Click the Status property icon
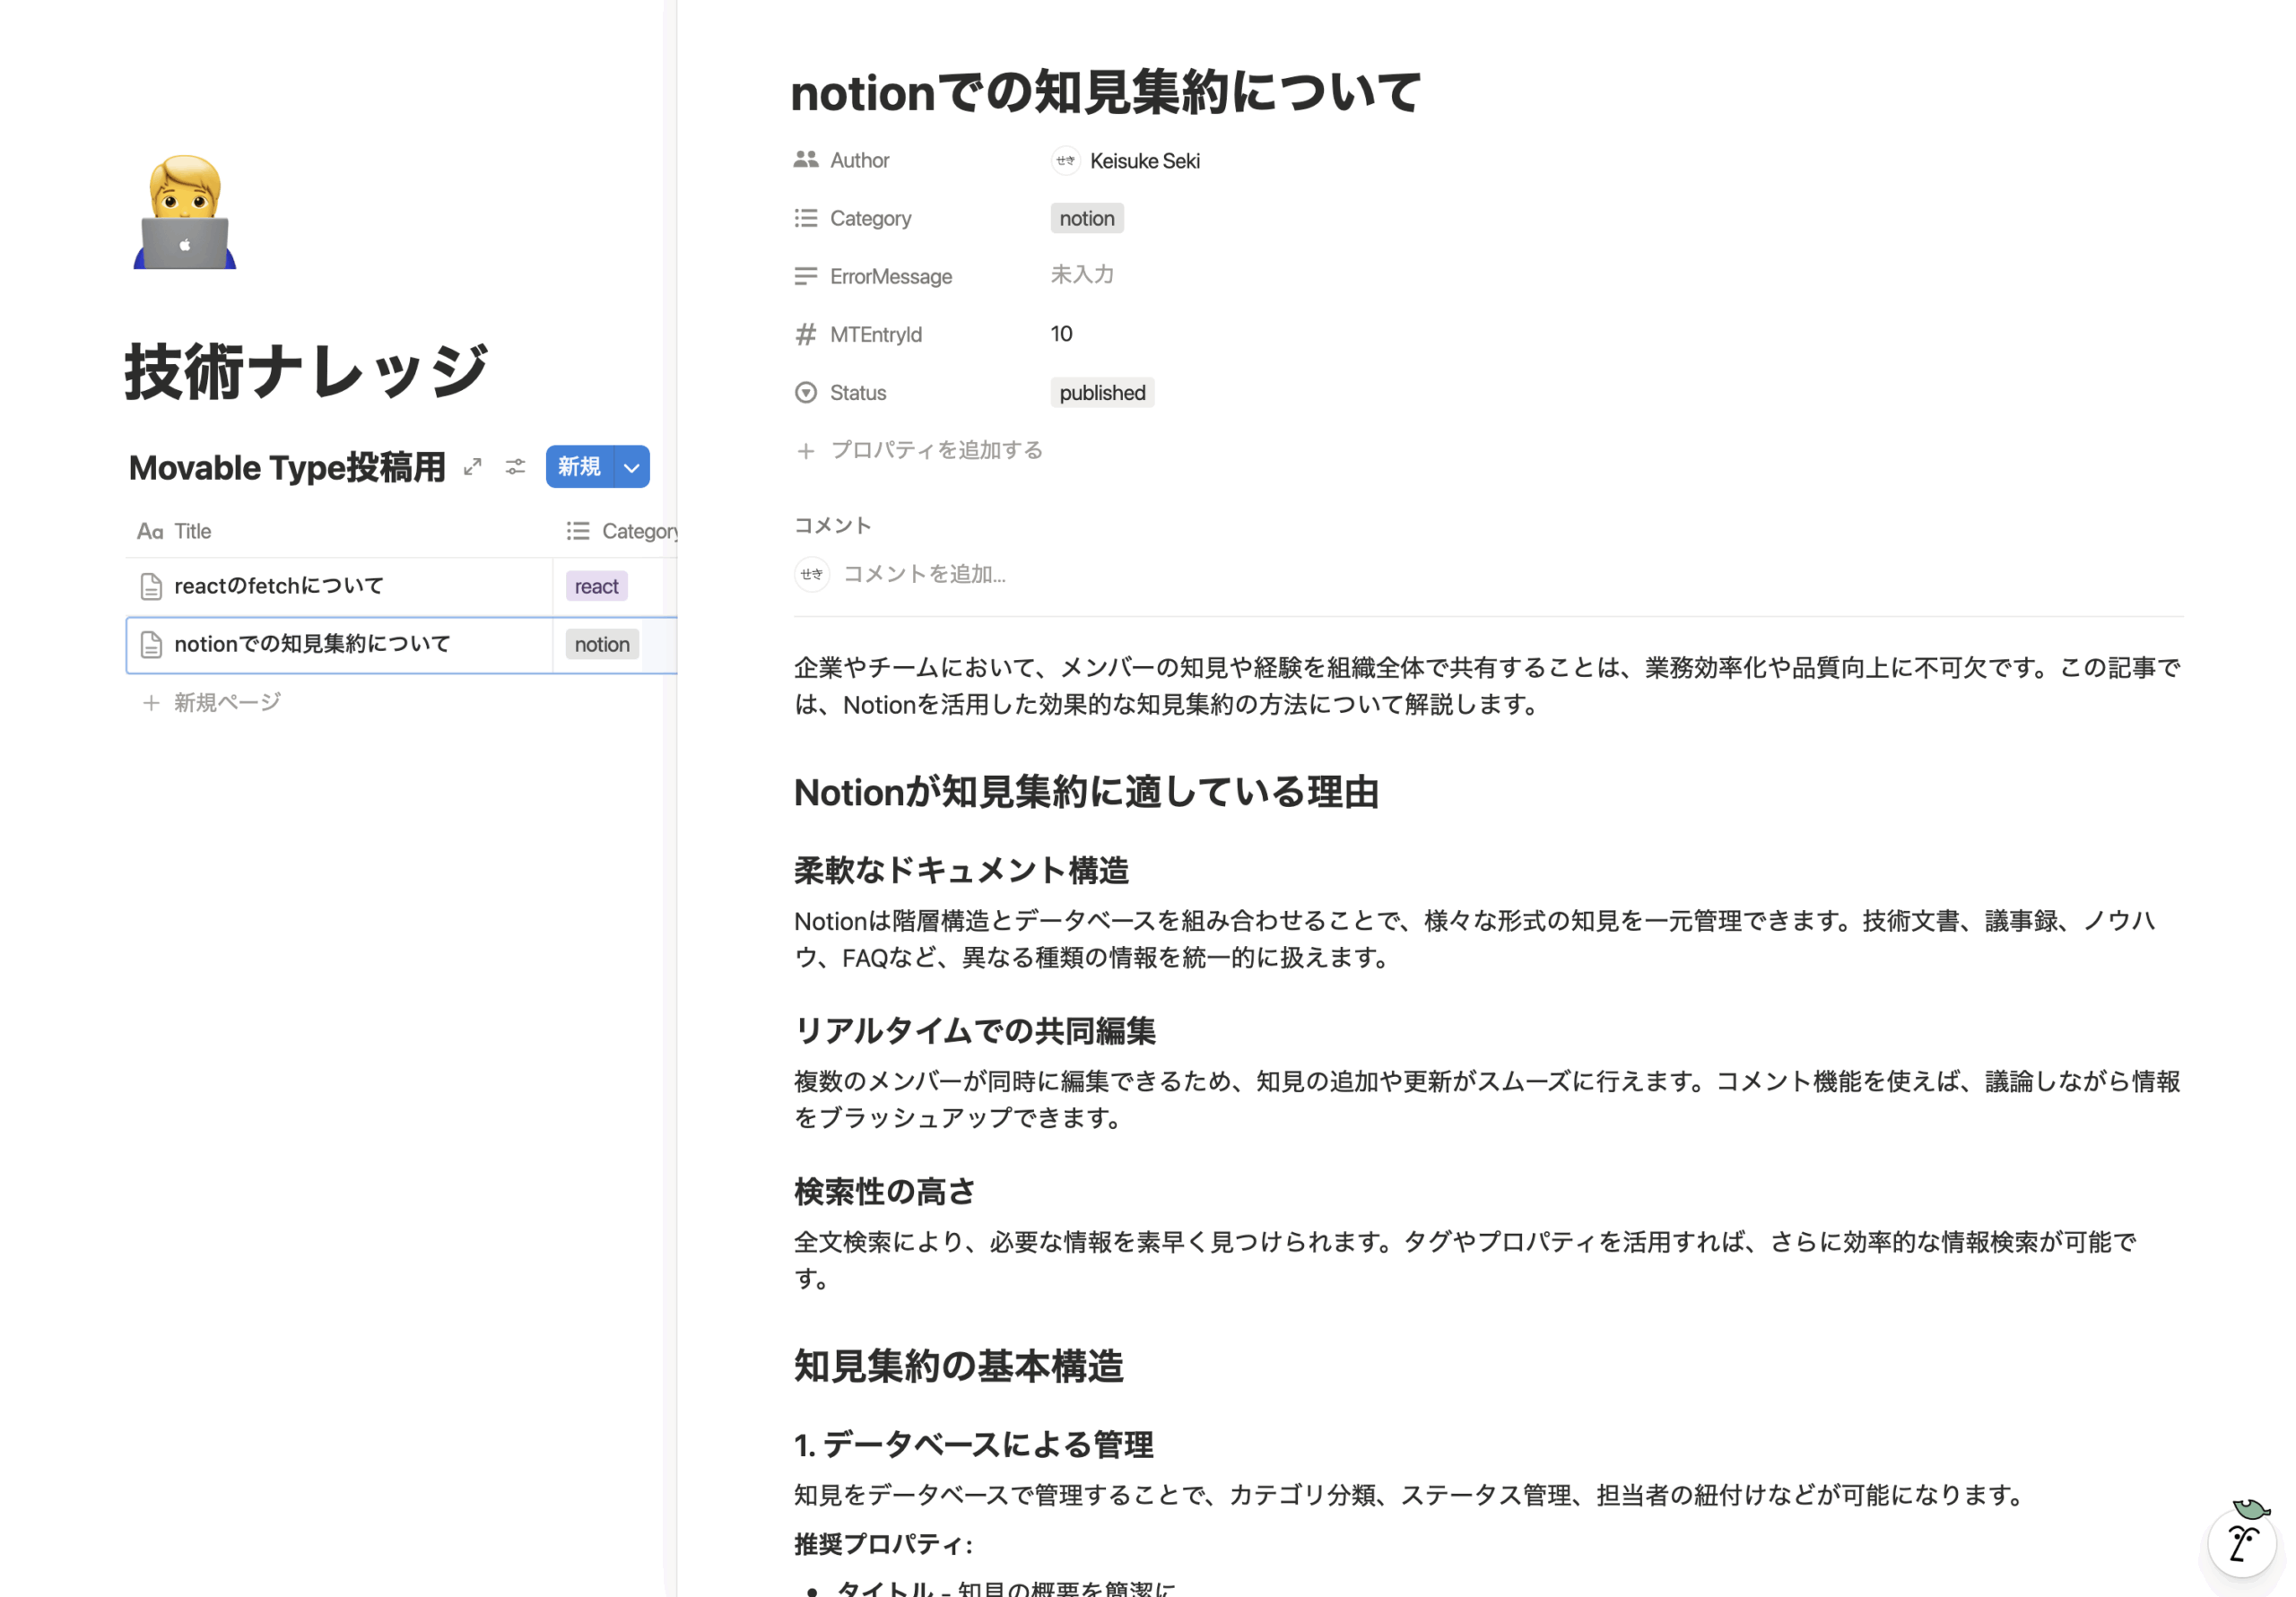Image resolution: width=2296 pixels, height=1597 pixels. [805, 393]
